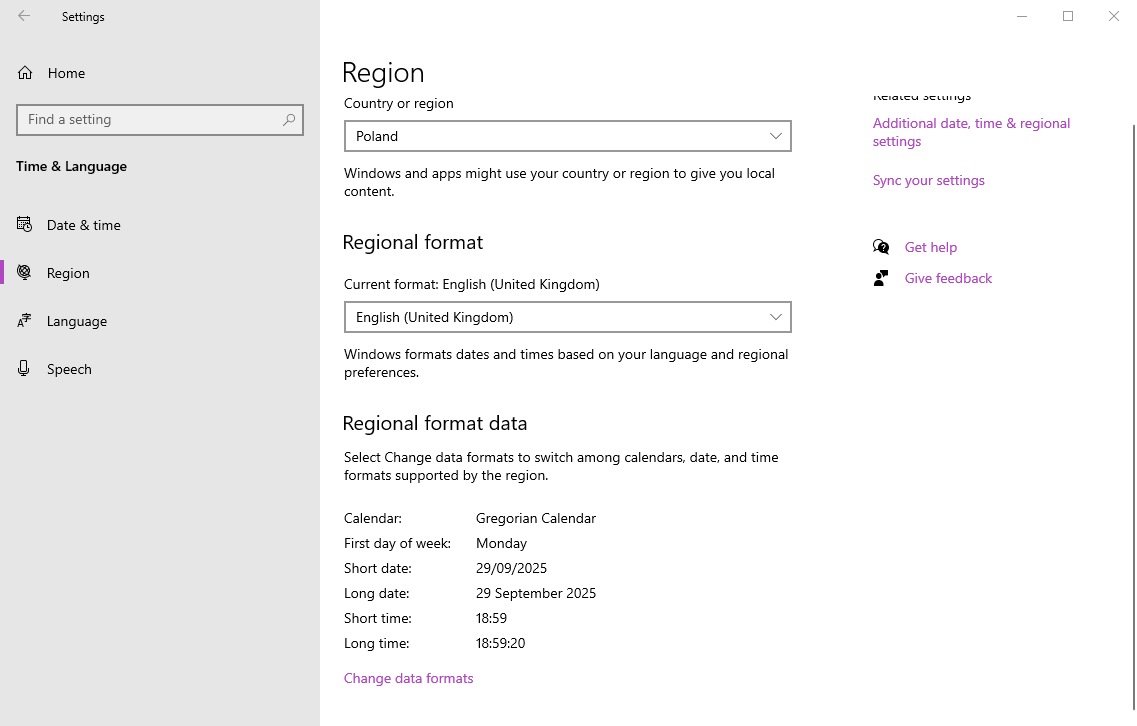Click the Get help chat bubble icon

[881, 247]
